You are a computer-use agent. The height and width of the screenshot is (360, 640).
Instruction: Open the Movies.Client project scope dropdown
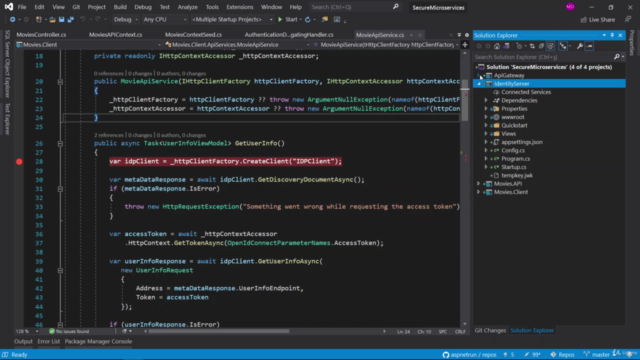tap(89, 45)
